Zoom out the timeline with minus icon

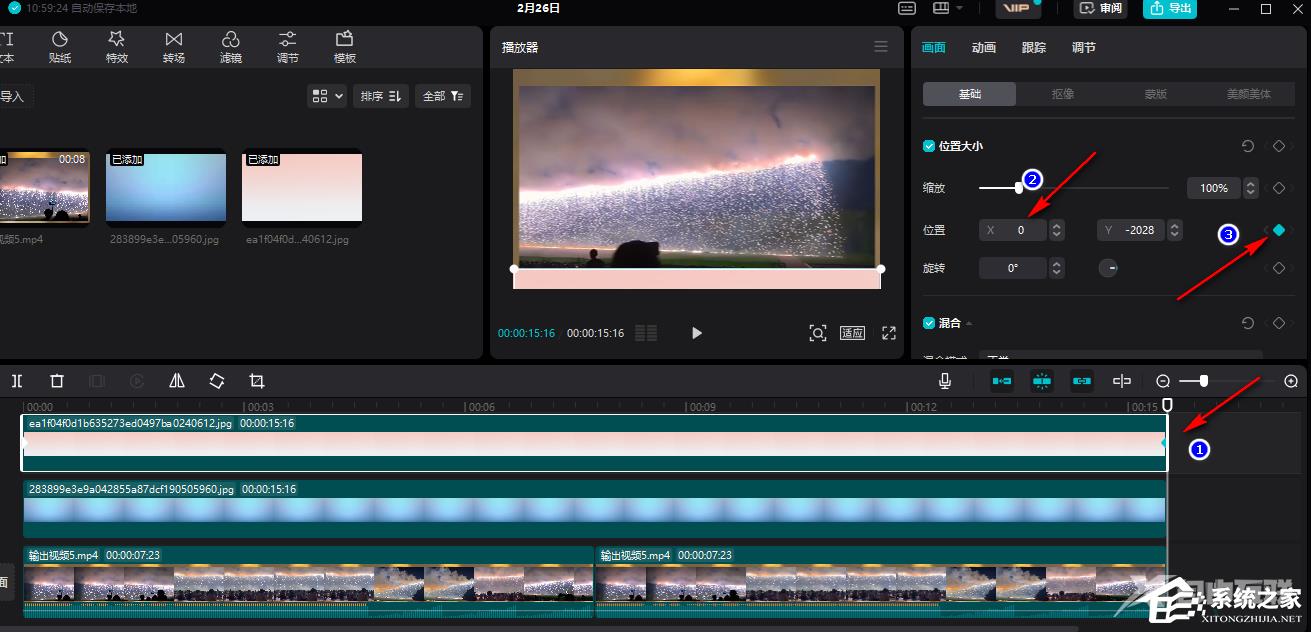coord(1163,381)
